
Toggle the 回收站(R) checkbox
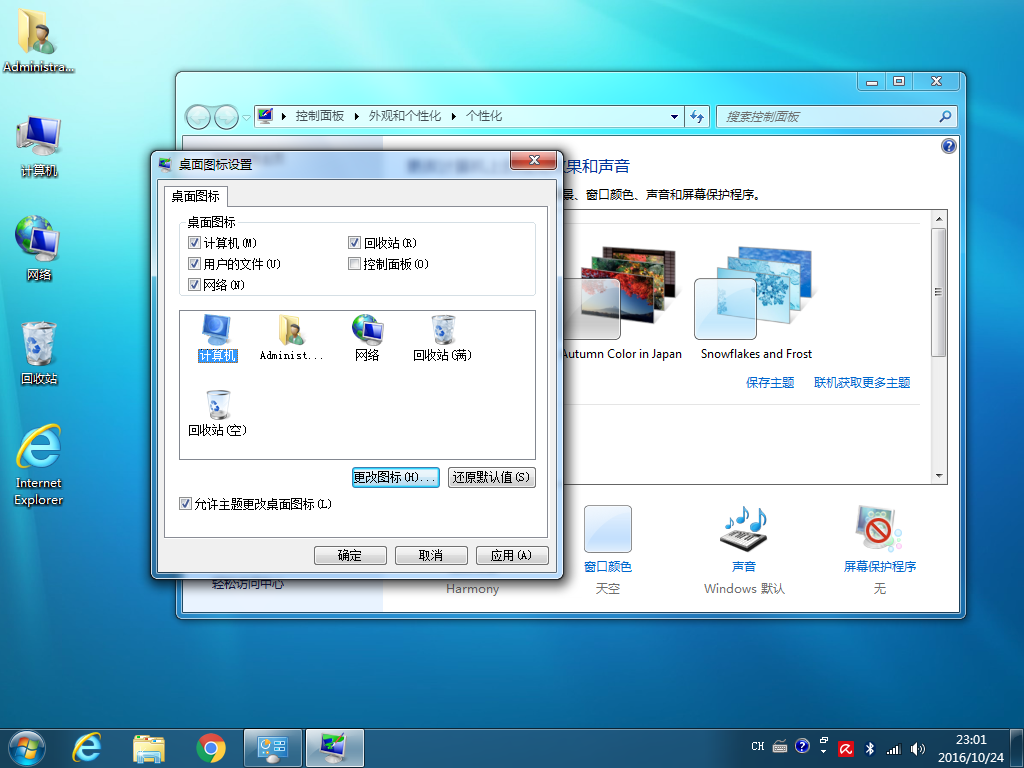click(x=354, y=243)
